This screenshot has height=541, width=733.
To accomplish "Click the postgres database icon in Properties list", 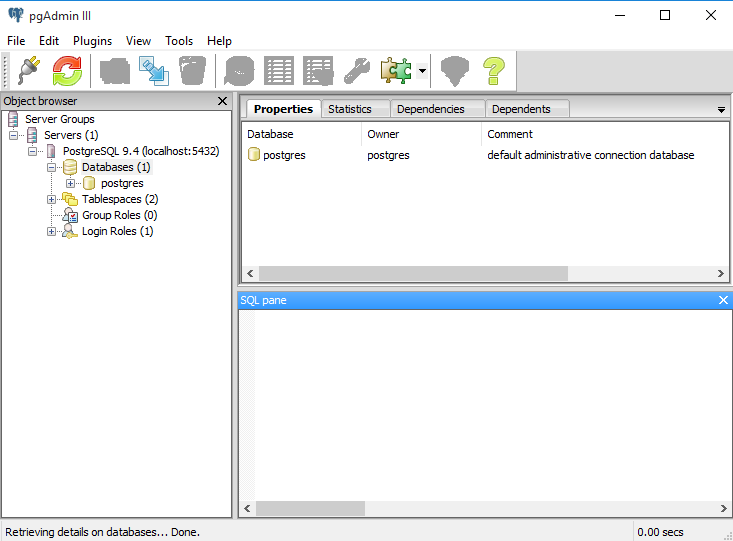I will (254, 154).
